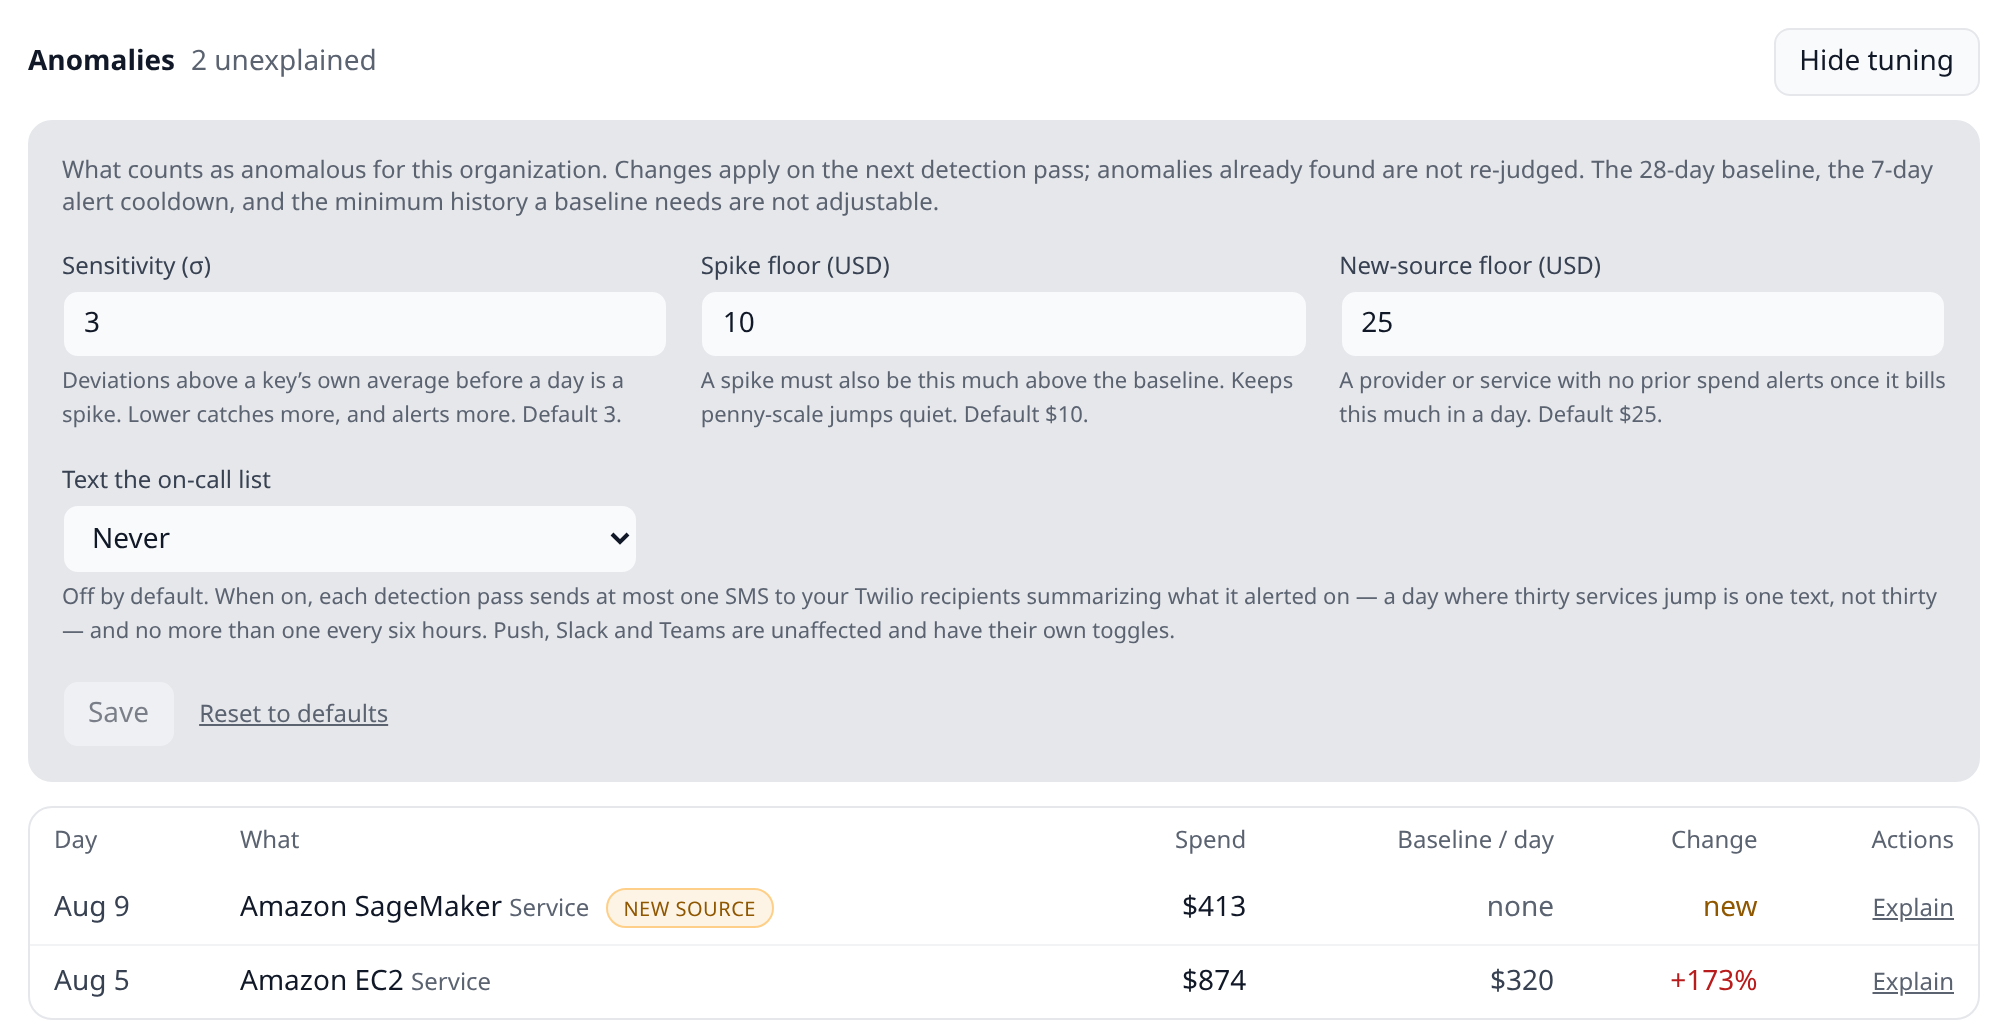
Task: Click the Anomalies heading
Action: click(x=101, y=61)
